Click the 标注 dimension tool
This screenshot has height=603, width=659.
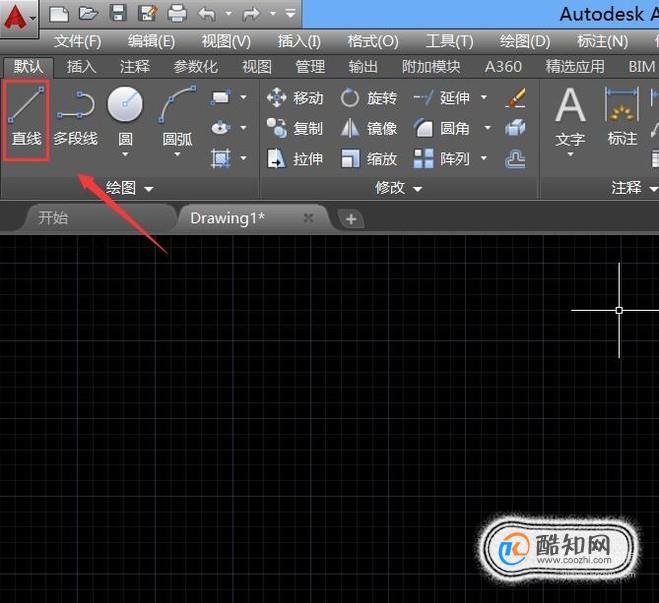622,117
